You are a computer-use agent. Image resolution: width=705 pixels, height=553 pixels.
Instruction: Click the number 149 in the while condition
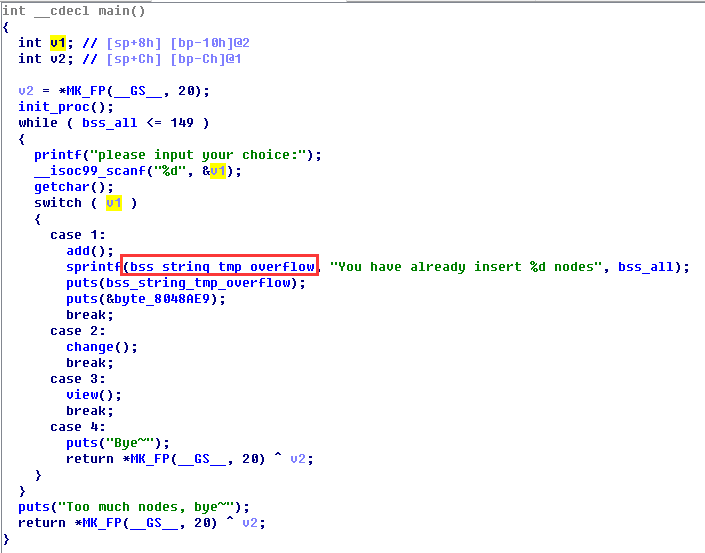point(182,123)
